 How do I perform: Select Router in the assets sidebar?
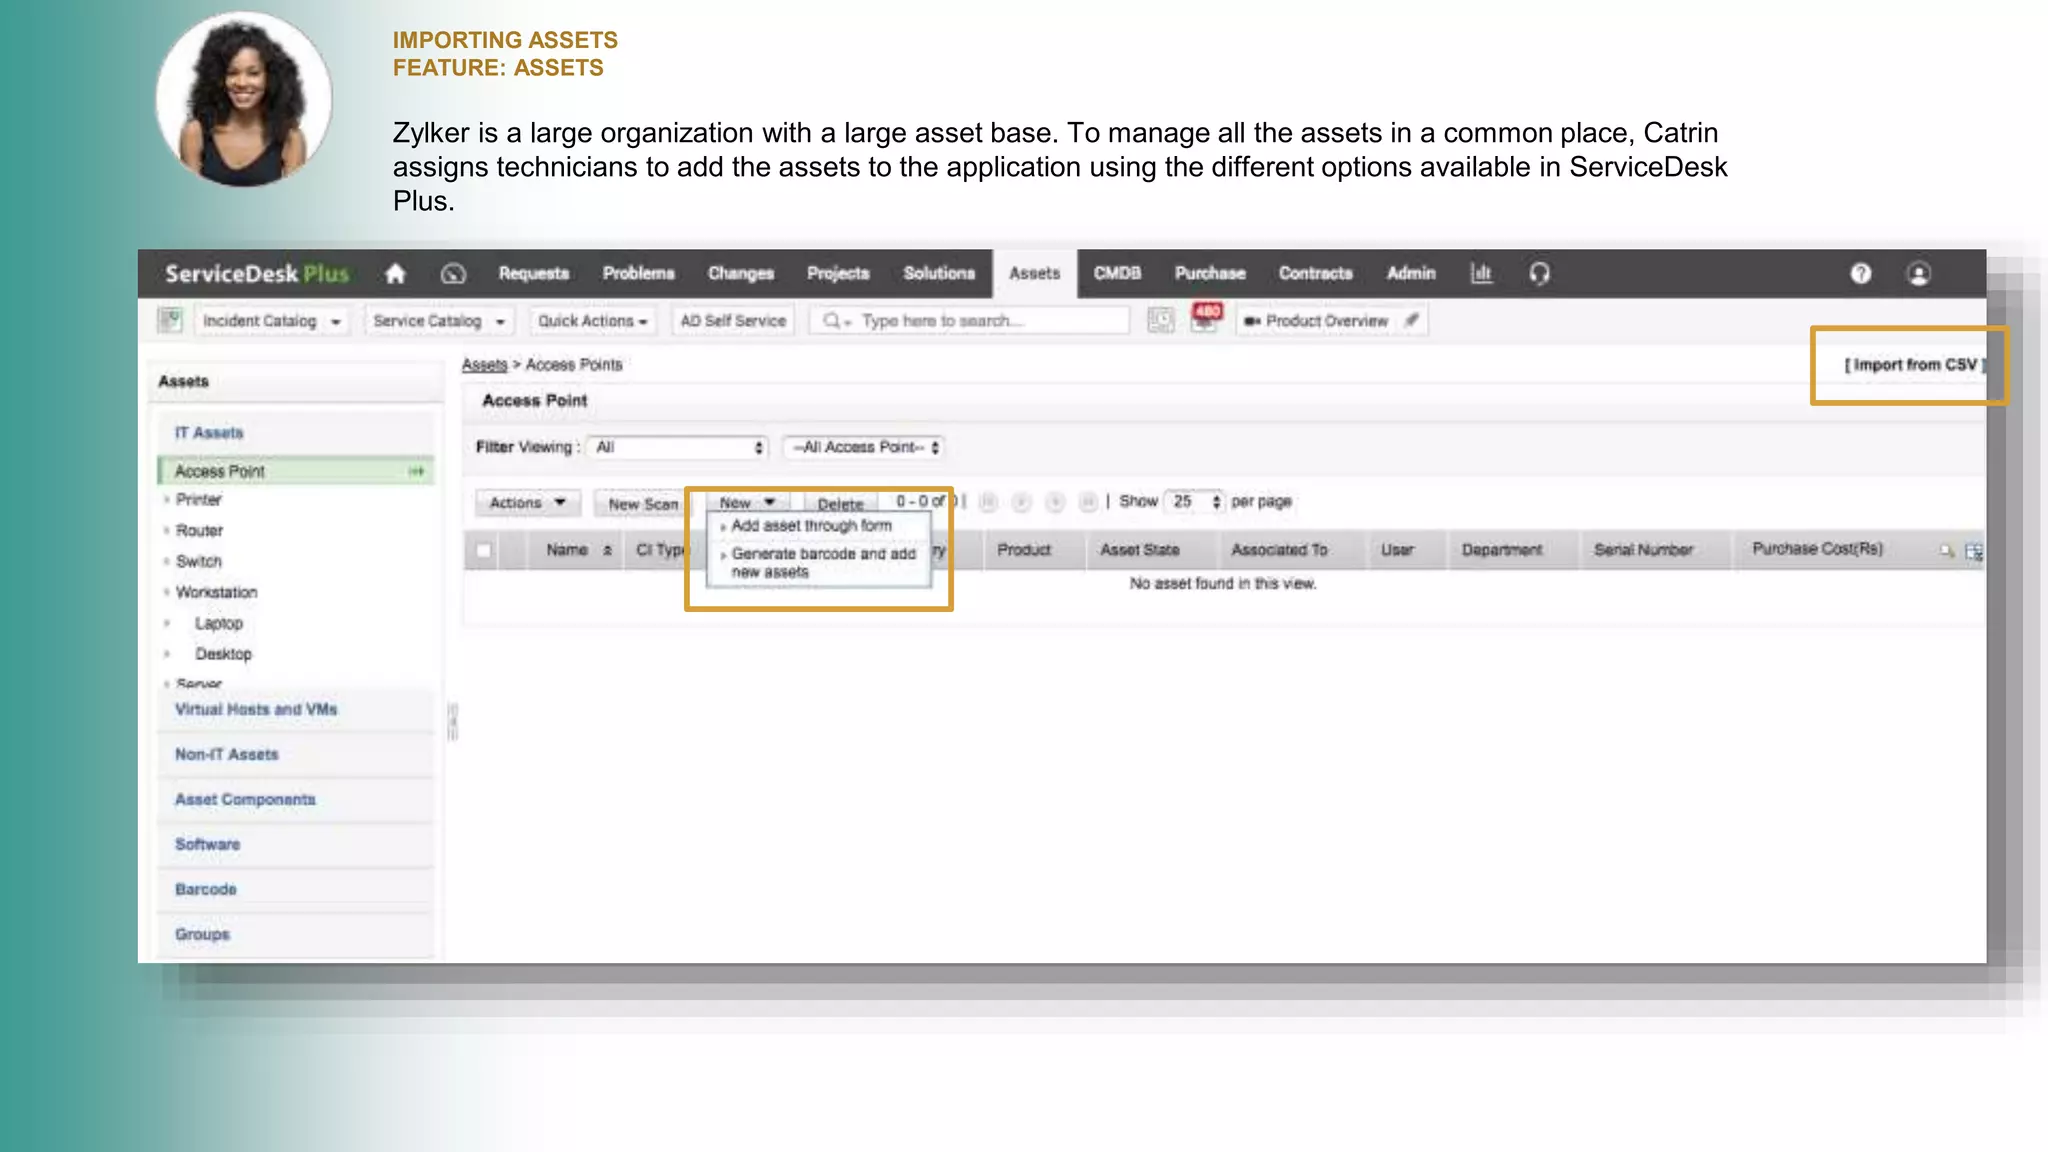point(199,530)
